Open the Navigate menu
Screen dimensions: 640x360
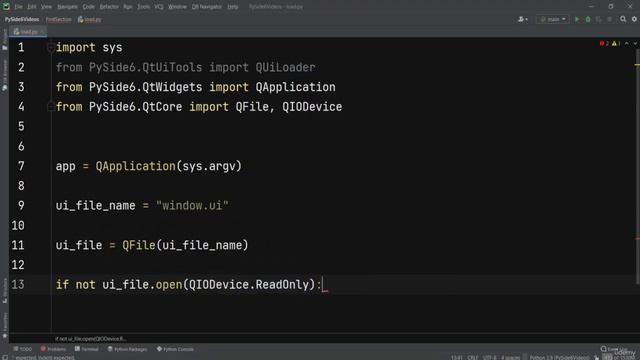(67, 7)
